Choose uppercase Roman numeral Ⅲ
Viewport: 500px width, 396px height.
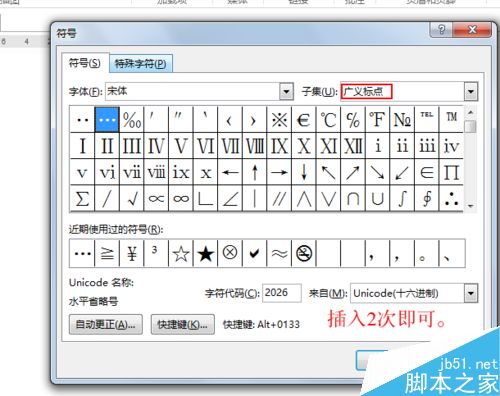[132, 146]
